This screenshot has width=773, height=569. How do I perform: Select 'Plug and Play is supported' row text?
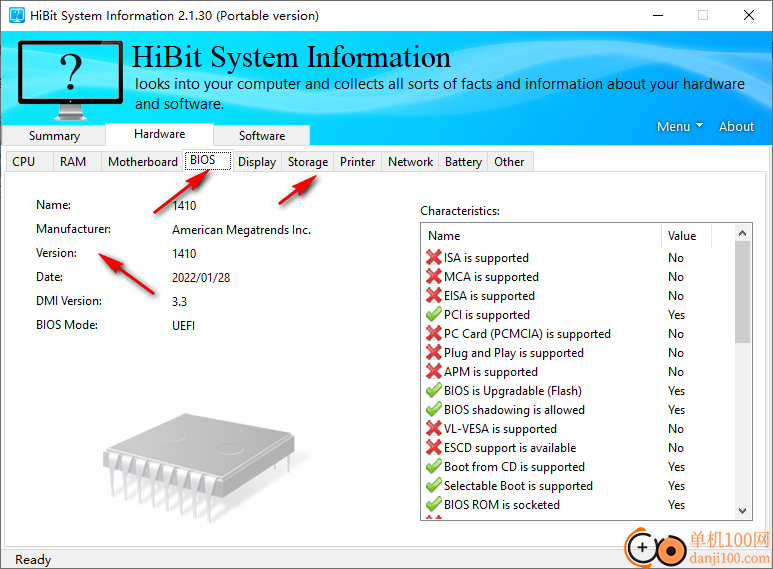(514, 353)
